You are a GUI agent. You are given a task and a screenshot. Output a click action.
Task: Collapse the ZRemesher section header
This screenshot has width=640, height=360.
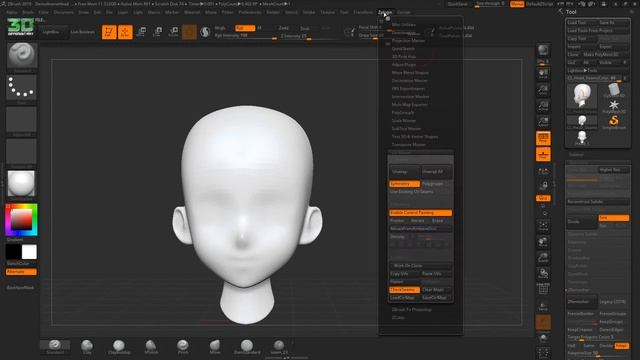click(579, 290)
